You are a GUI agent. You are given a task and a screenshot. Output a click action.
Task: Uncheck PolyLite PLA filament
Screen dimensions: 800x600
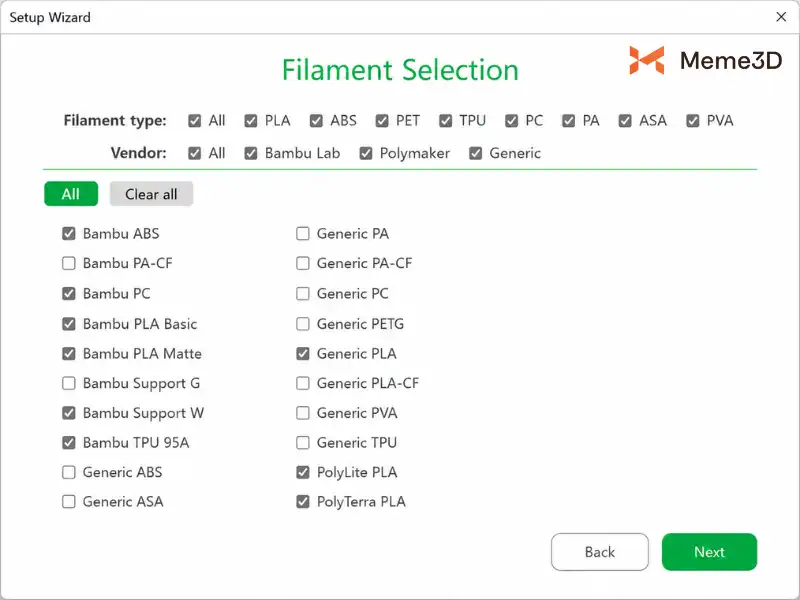pos(303,472)
